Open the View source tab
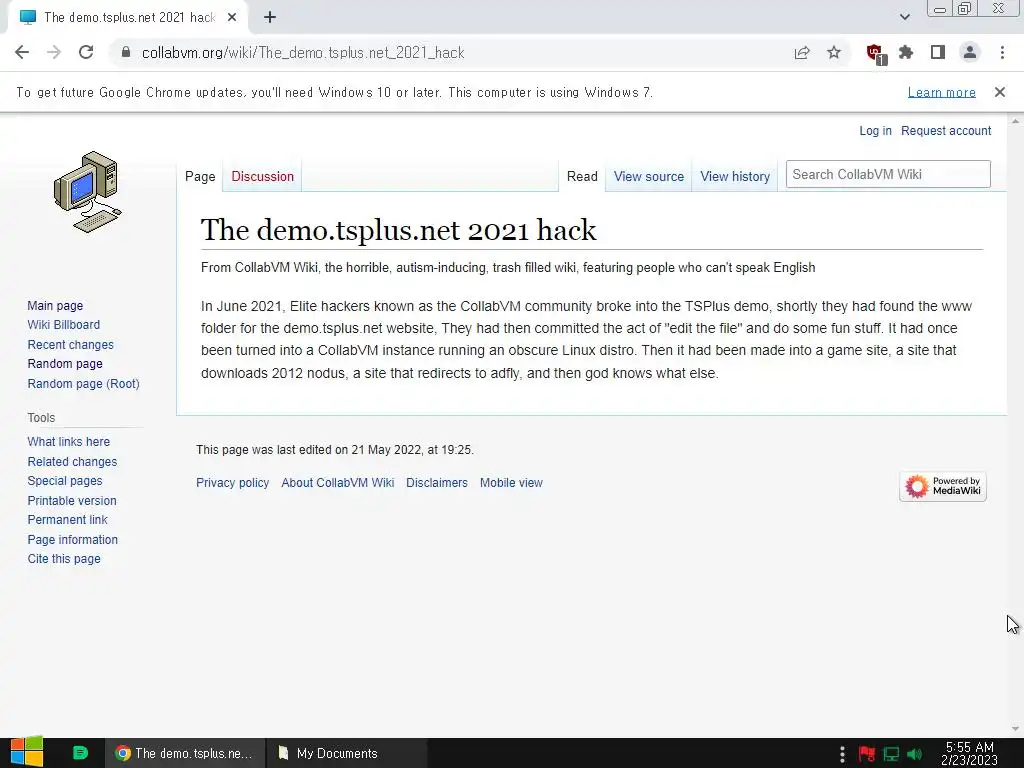The image size is (1024, 768). click(x=648, y=176)
